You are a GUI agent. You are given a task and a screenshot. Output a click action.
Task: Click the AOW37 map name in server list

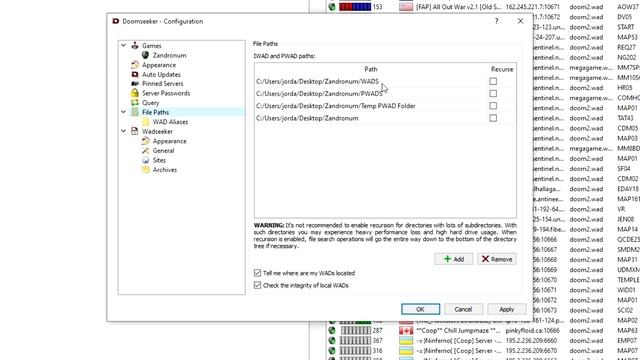click(x=628, y=7)
